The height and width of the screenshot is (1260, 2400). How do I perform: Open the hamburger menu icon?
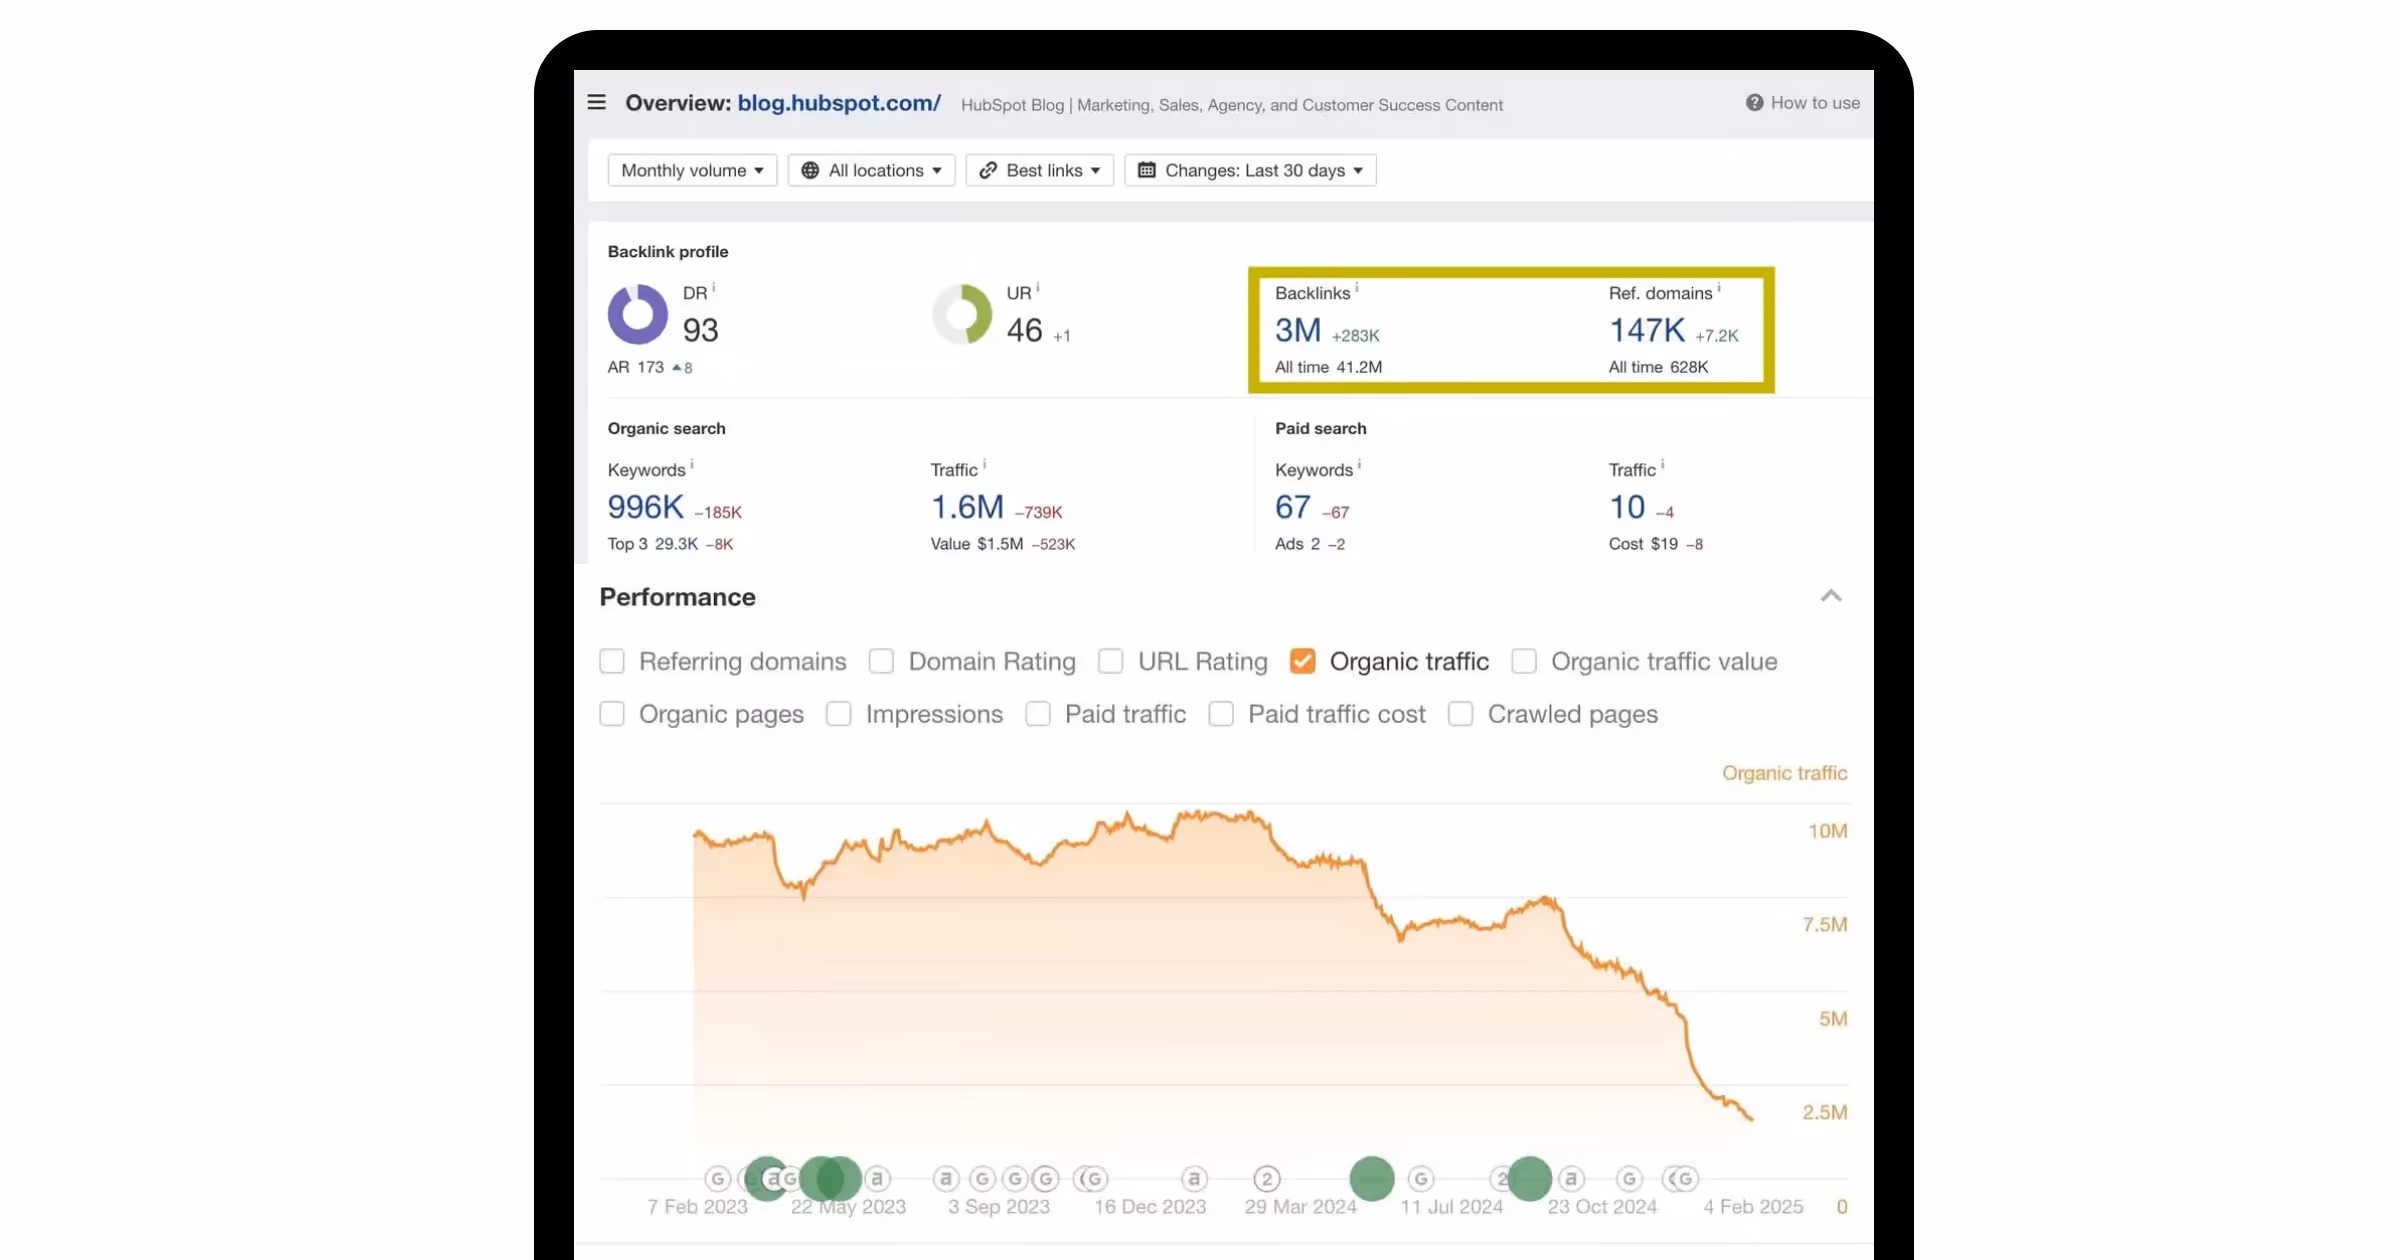[597, 102]
